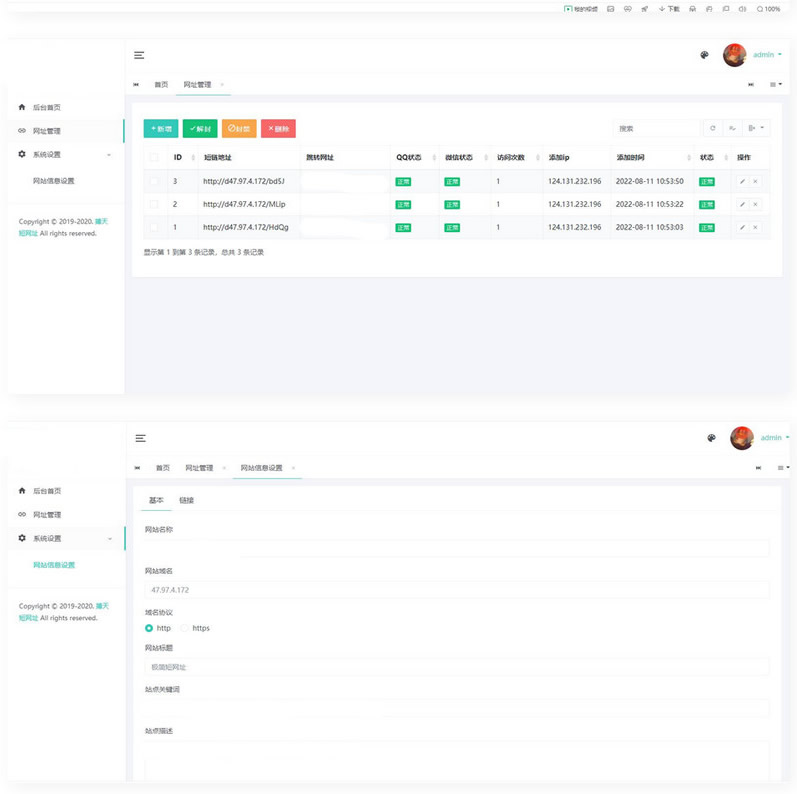Tick the select-all checkbox in table header
The width and height of the screenshot is (797, 794).
(154, 157)
